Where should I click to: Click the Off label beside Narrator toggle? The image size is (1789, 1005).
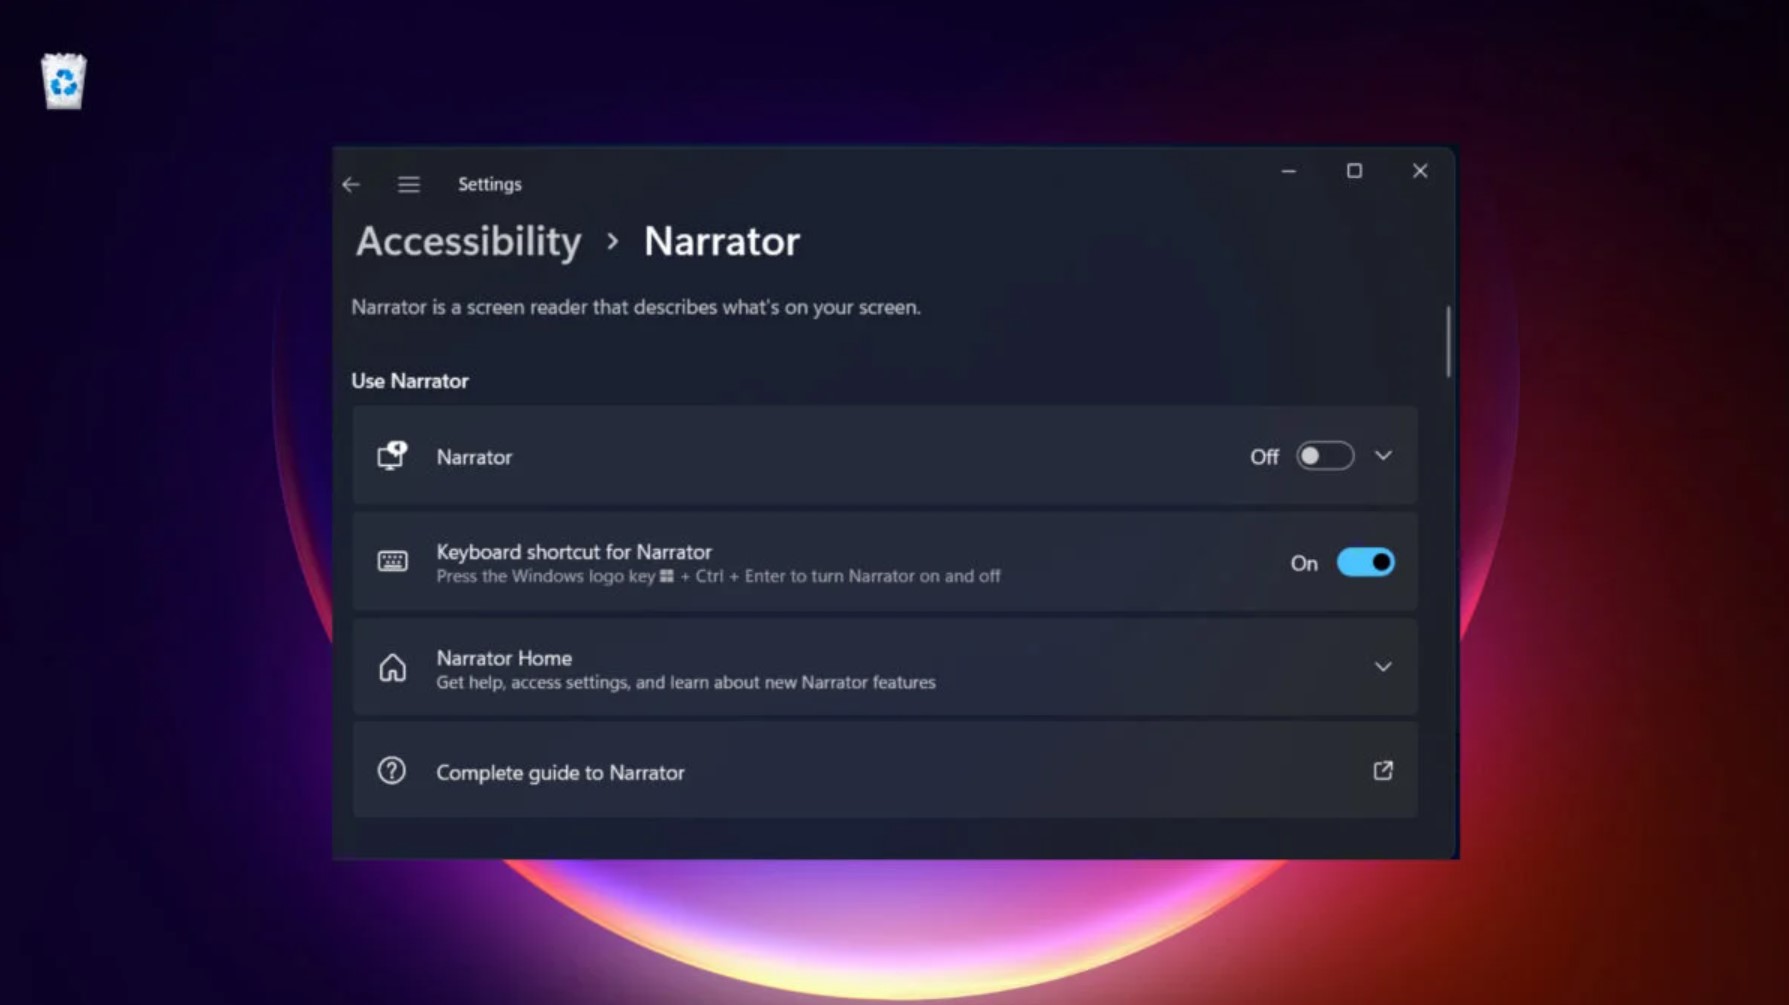pyautogui.click(x=1264, y=457)
